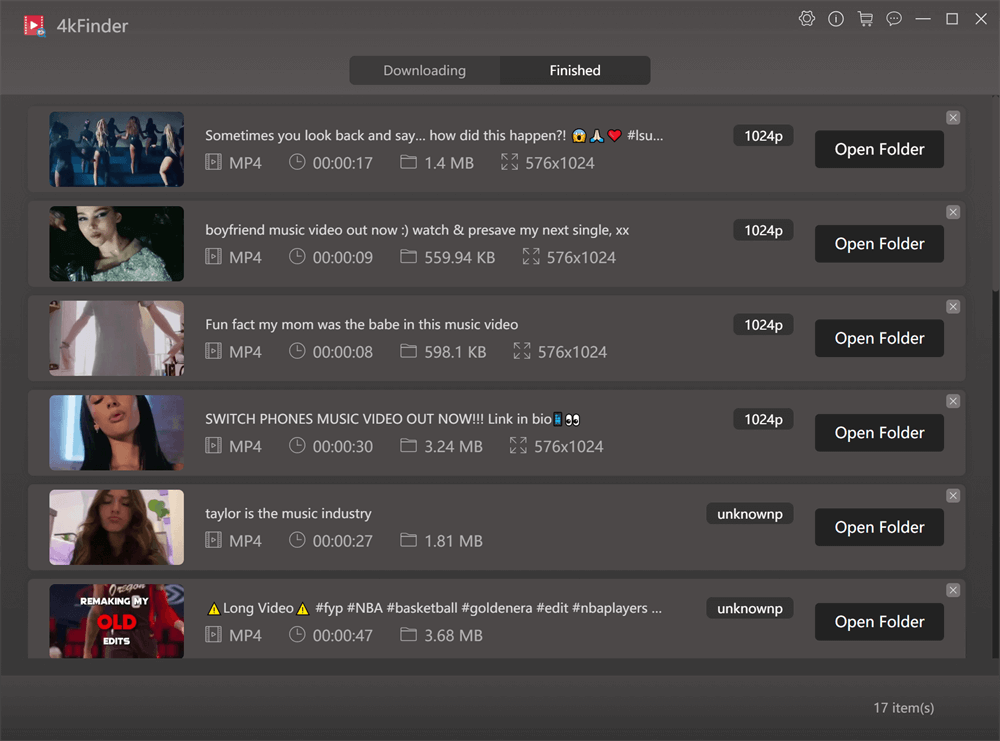Open the shopping cart to purchase a license
The width and height of the screenshot is (1000, 741).
865,18
